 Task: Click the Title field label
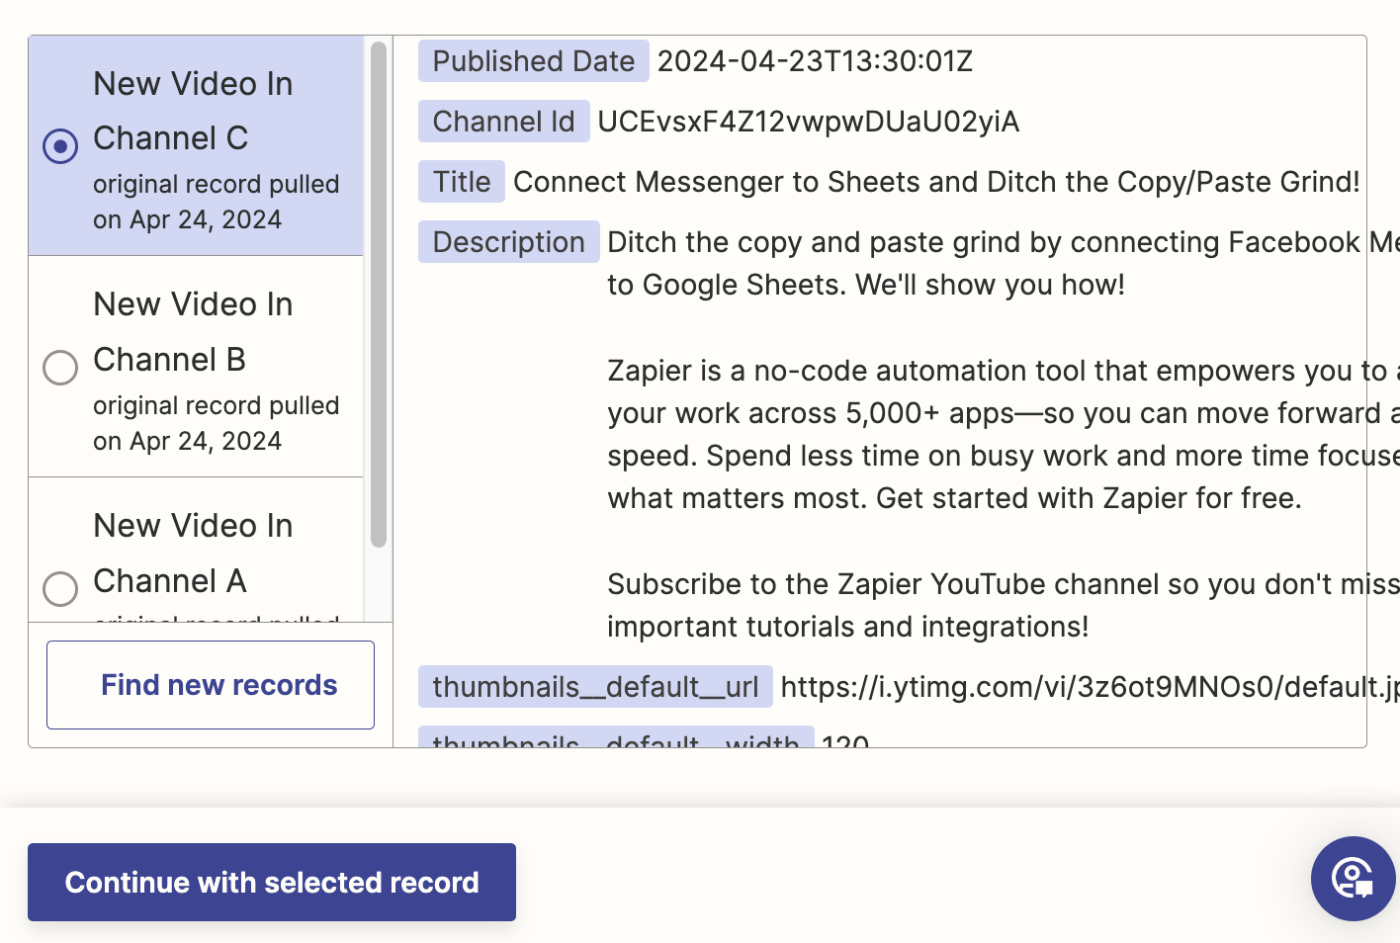pos(462,181)
